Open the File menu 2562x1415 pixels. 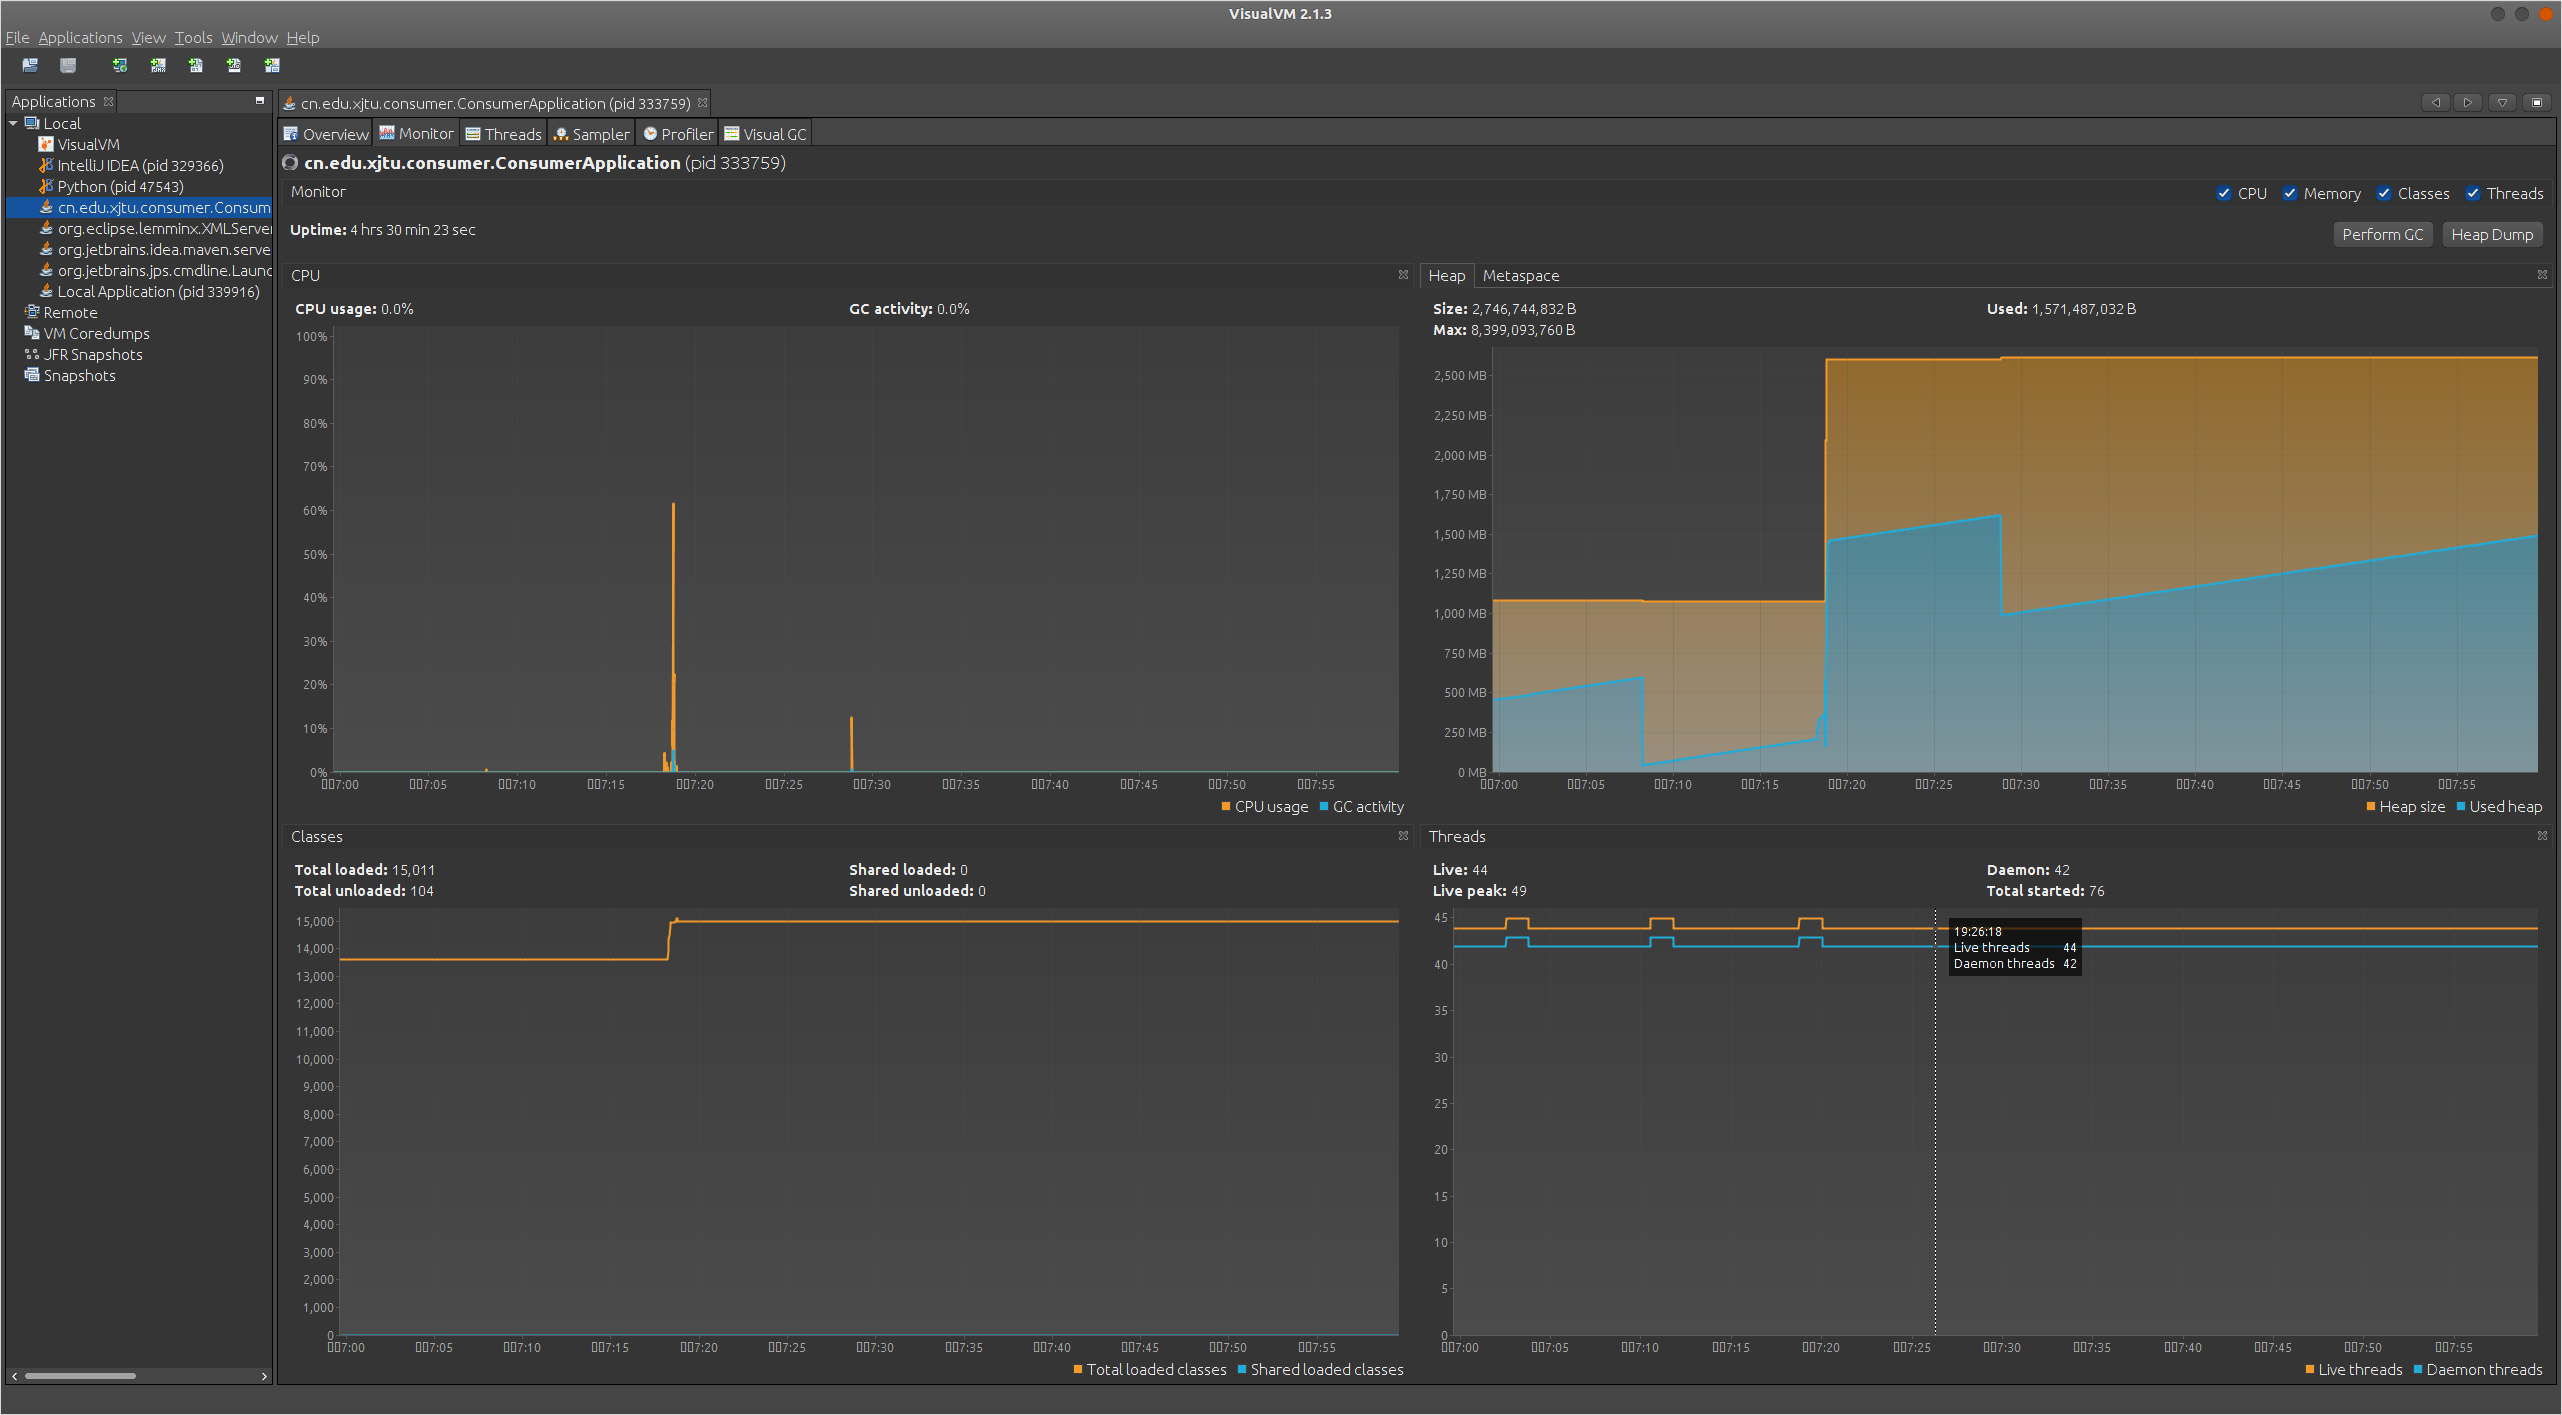coord(17,37)
